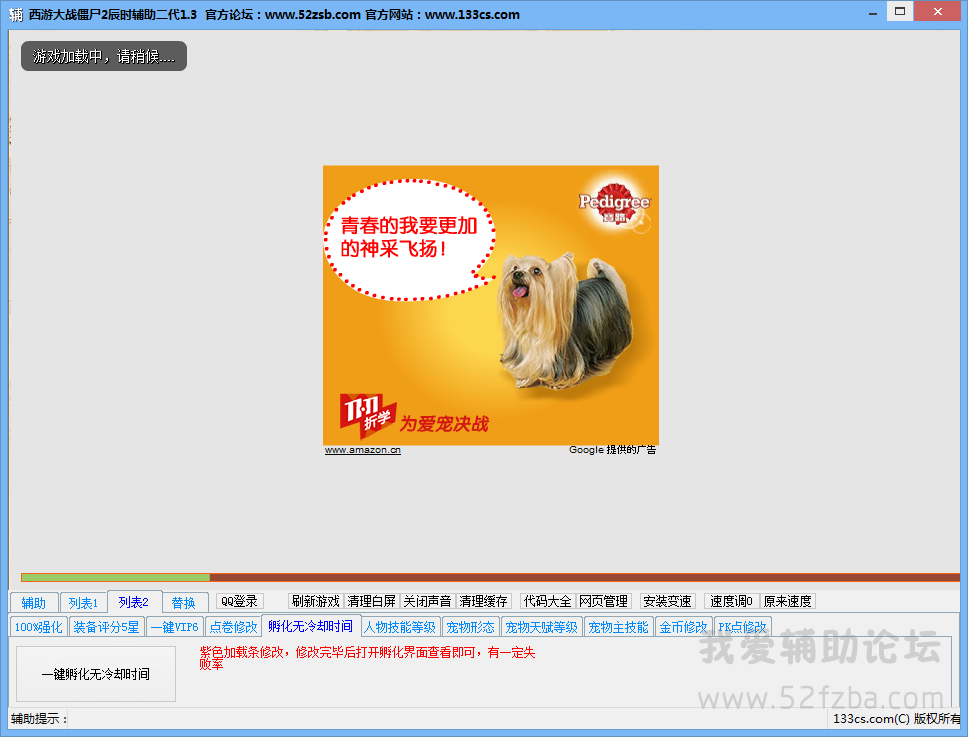Image resolution: width=968 pixels, height=737 pixels.
Task: Click the 清理白屏 button
Action: pos(372,601)
